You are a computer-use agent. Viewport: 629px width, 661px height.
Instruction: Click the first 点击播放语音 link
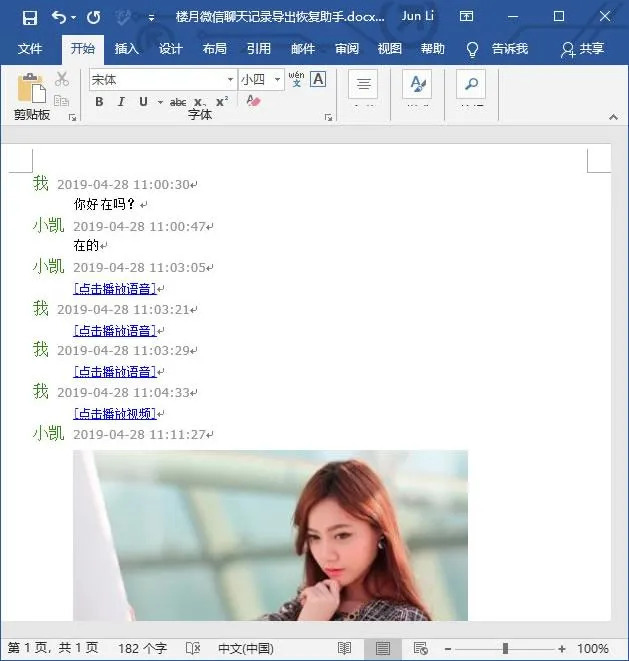tap(114, 289)
